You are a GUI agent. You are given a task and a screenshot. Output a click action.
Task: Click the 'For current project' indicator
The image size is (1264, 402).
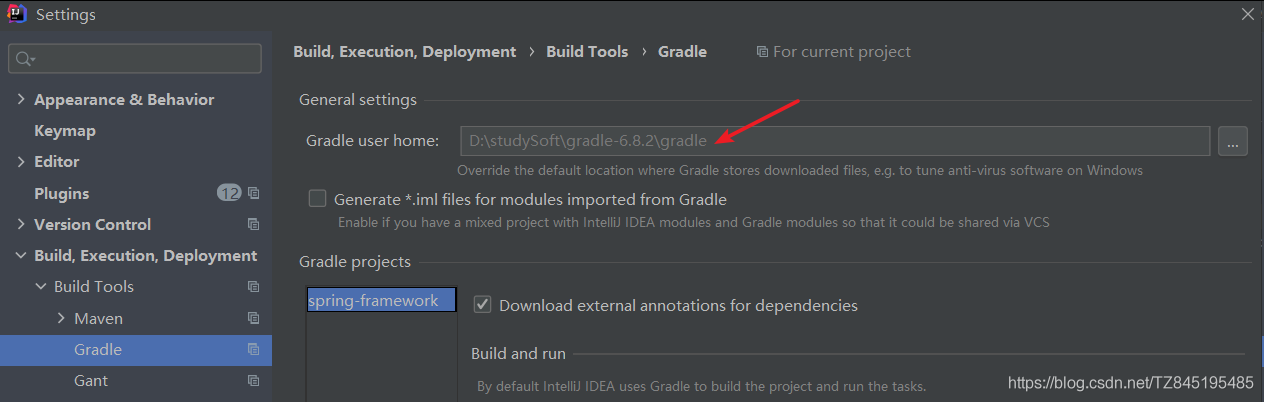tap(834, 51)
